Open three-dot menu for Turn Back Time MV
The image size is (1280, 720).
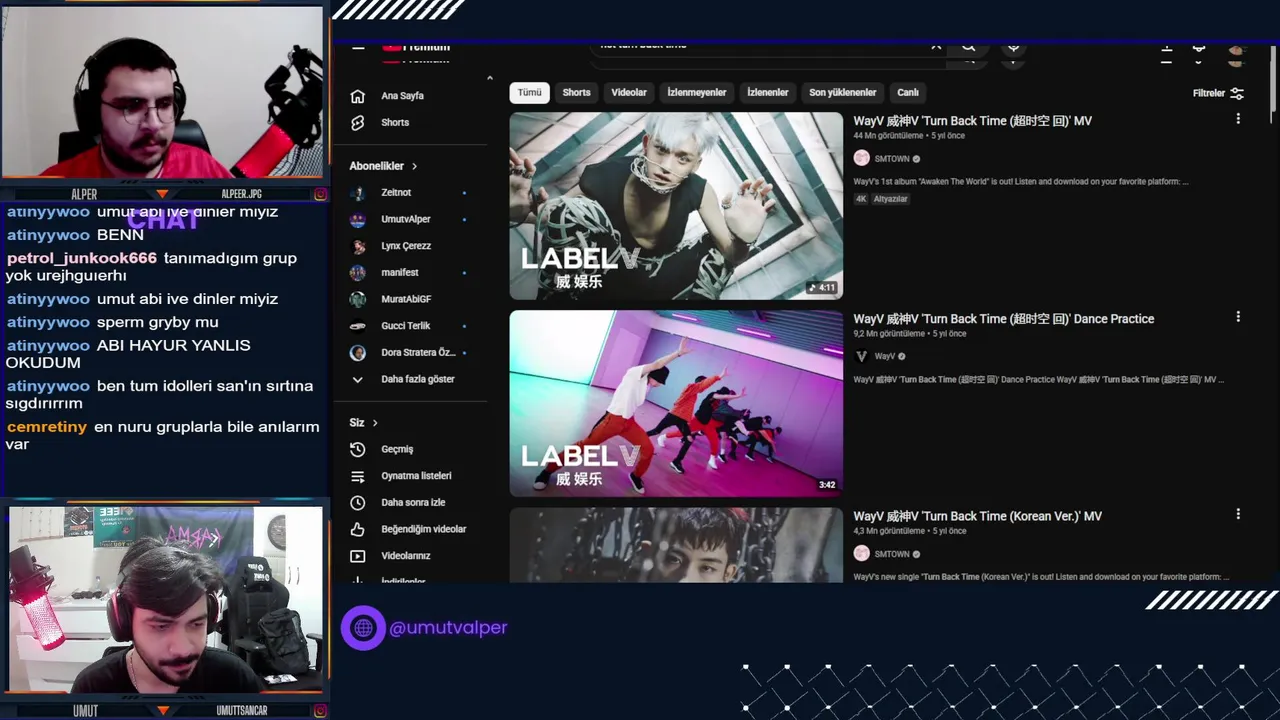point(1238,119)
